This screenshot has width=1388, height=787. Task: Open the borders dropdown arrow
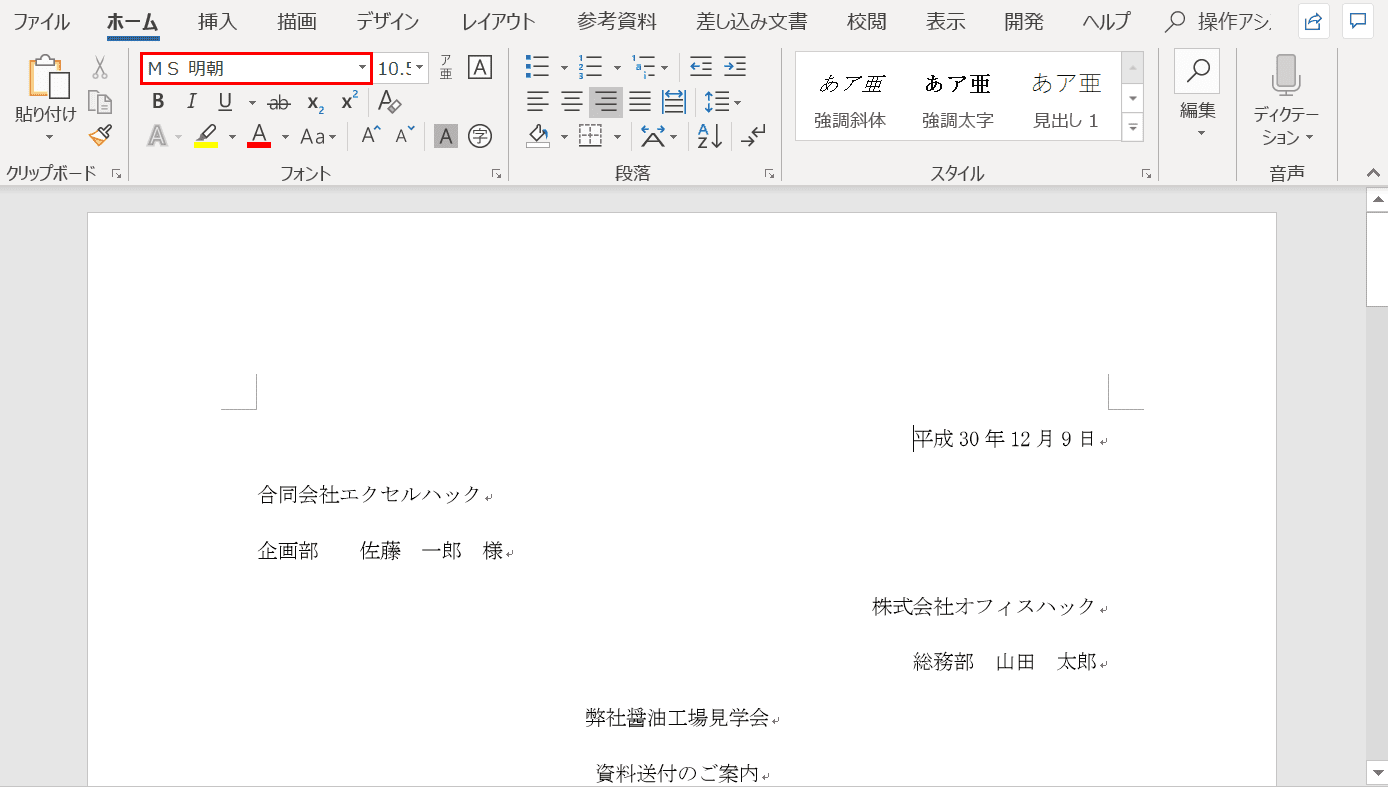pyautogui.click(x=617, y=136)
